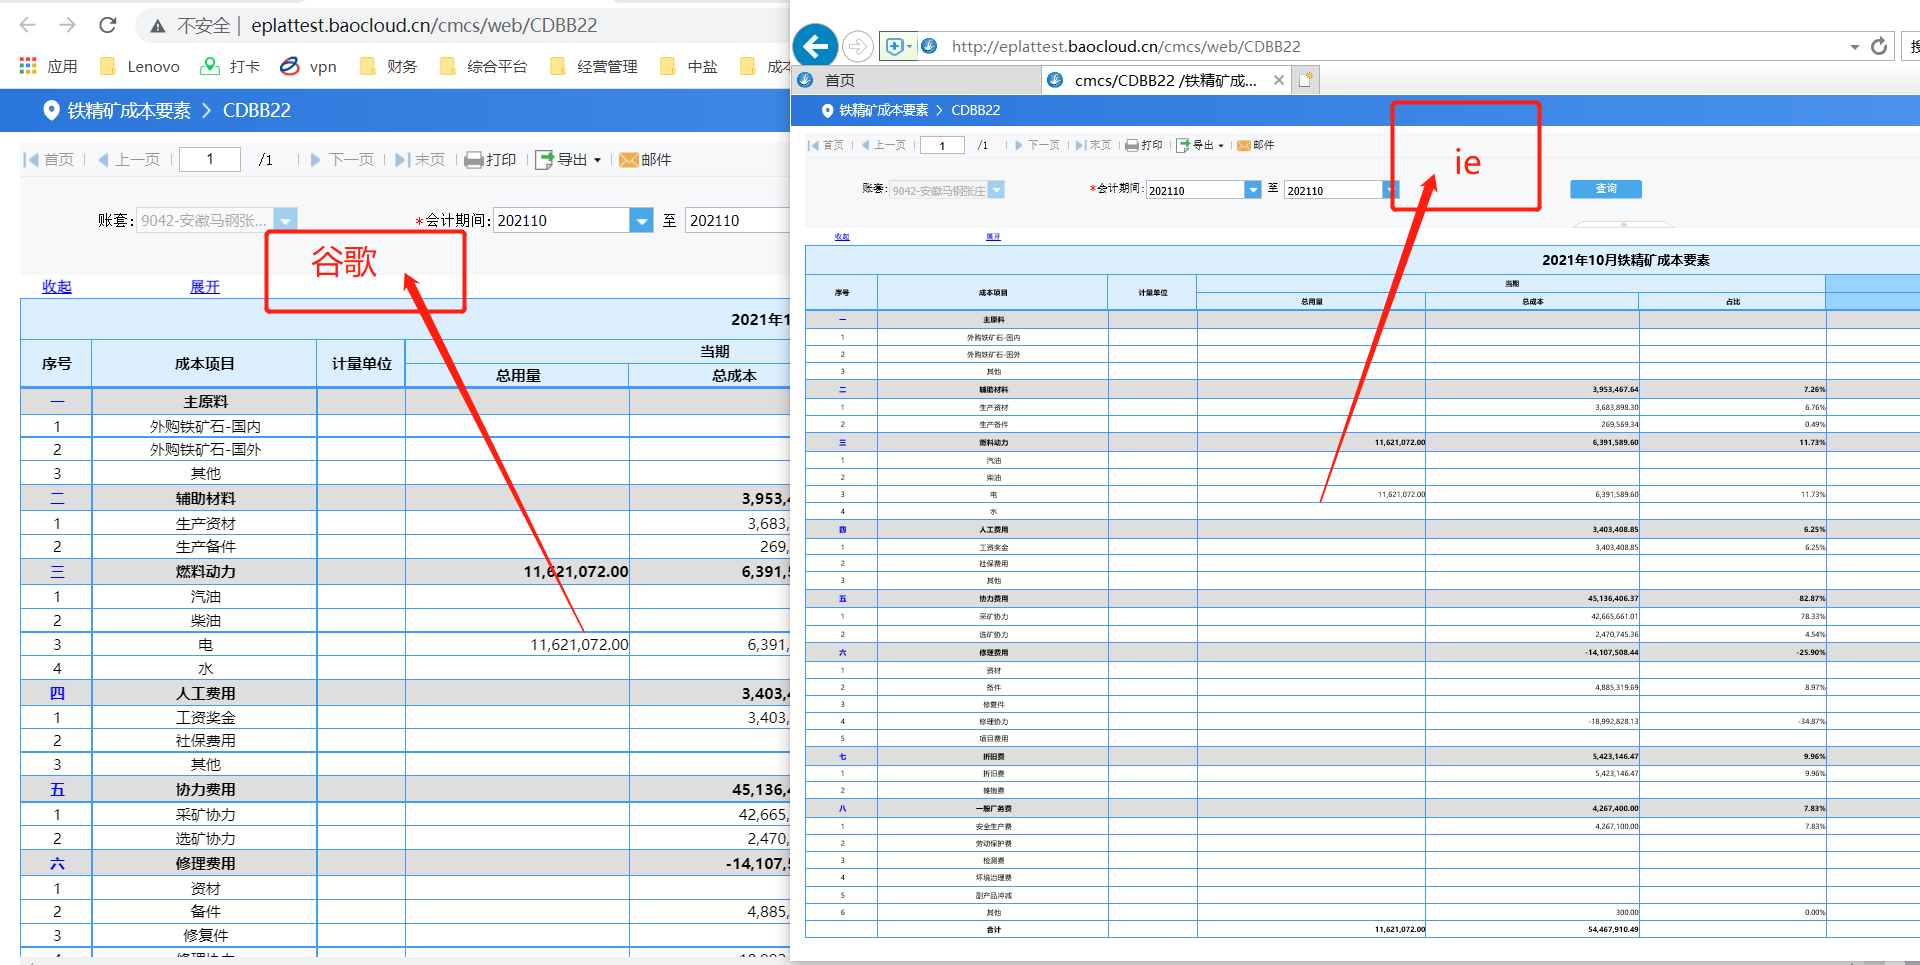Go to 上一页 previous page in Chrome report
The height and width of the screenshot is (965, 1920).
coord(128,159)
